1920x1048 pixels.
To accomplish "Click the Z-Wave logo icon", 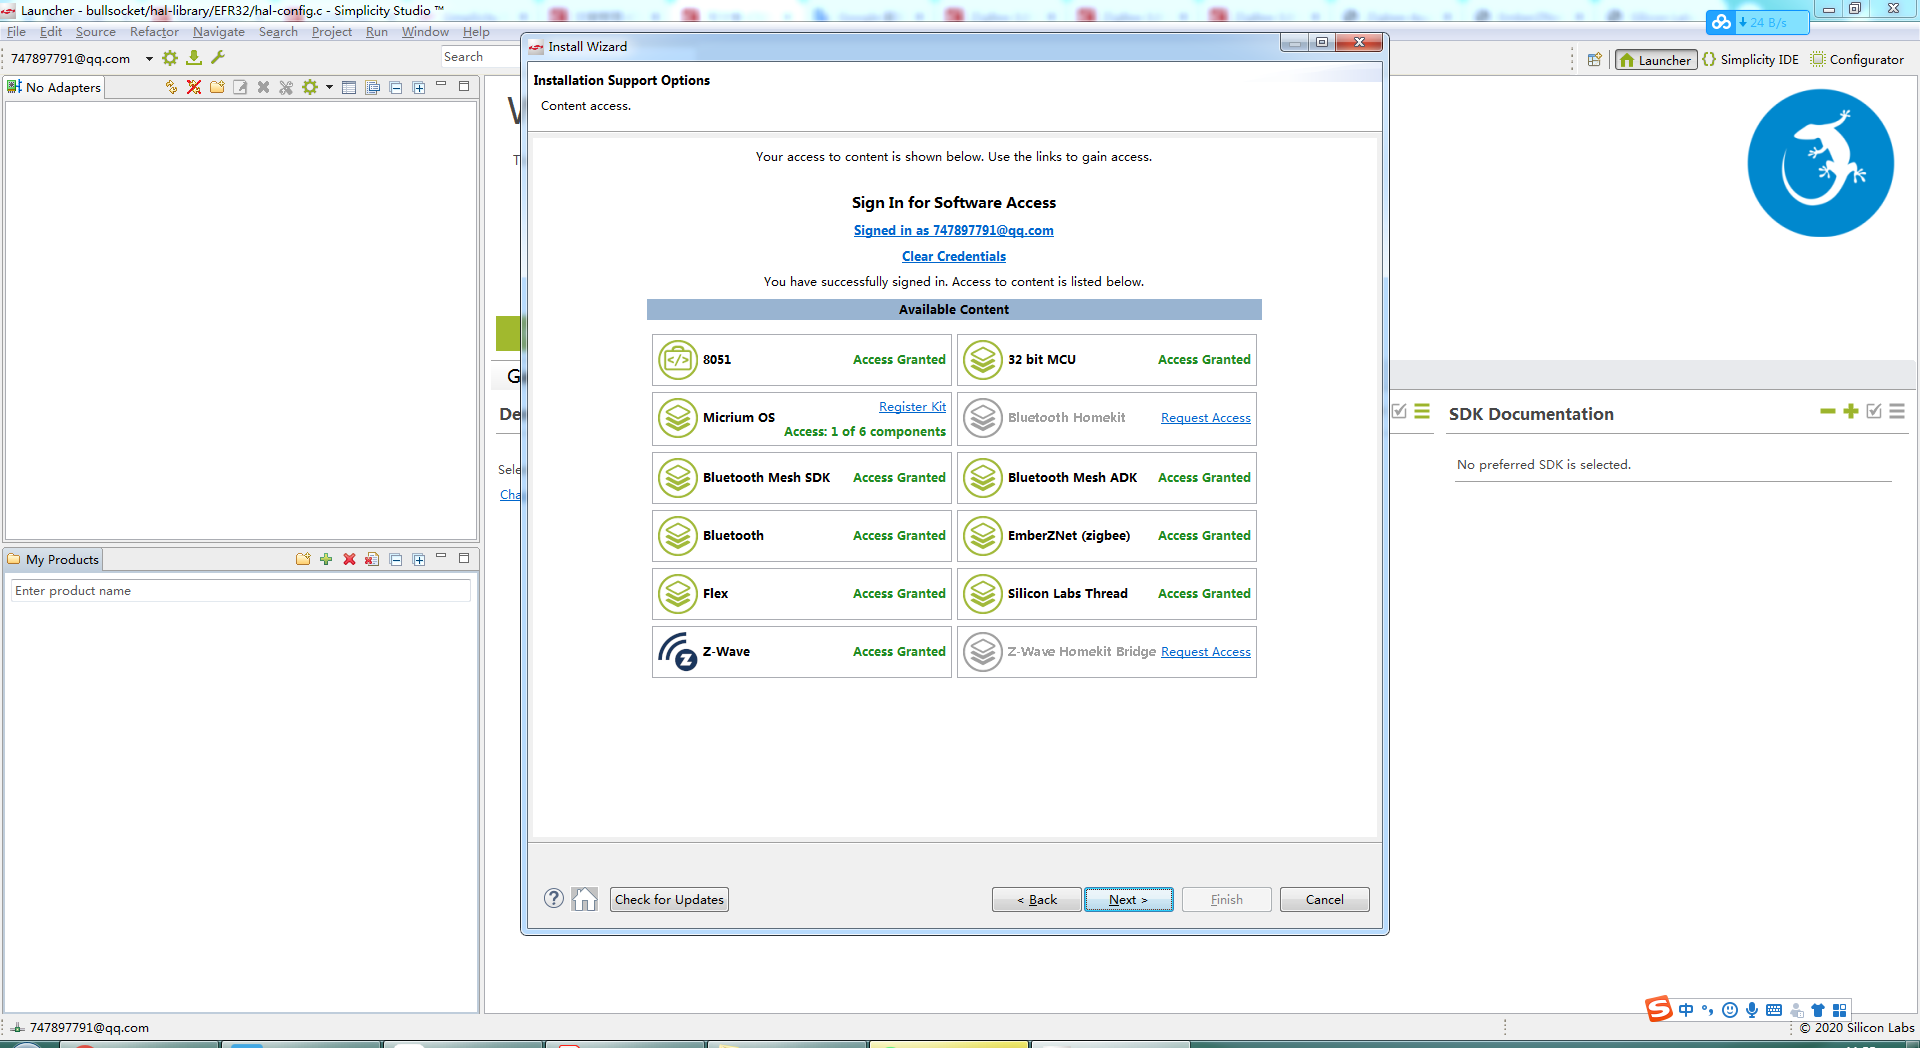I will click(678, 652).
